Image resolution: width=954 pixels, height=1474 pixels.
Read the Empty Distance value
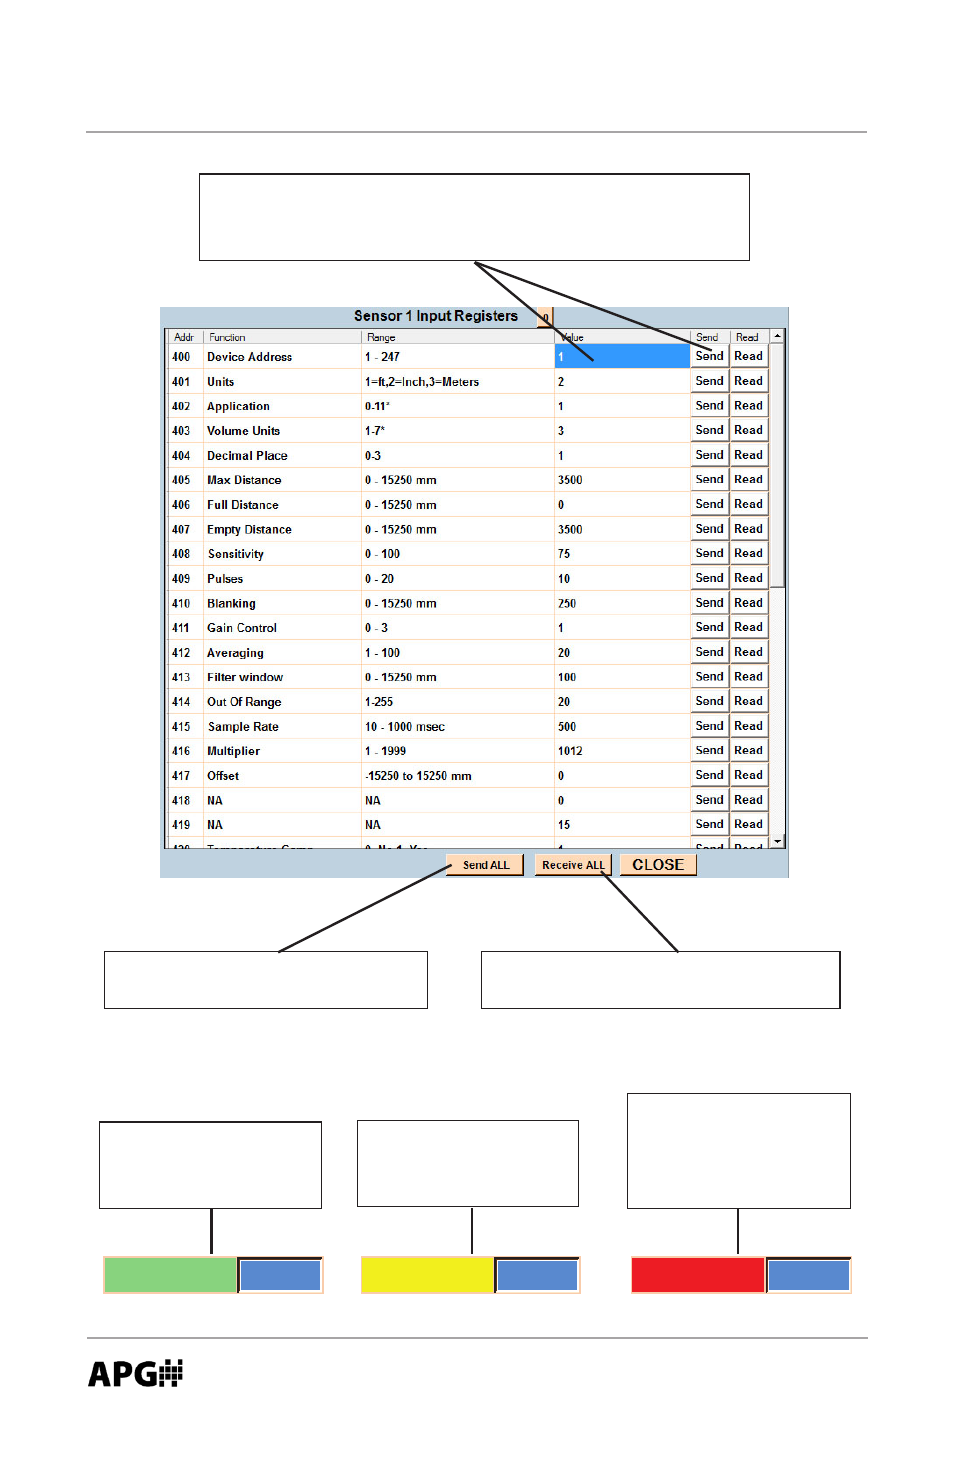click(748, 529)
